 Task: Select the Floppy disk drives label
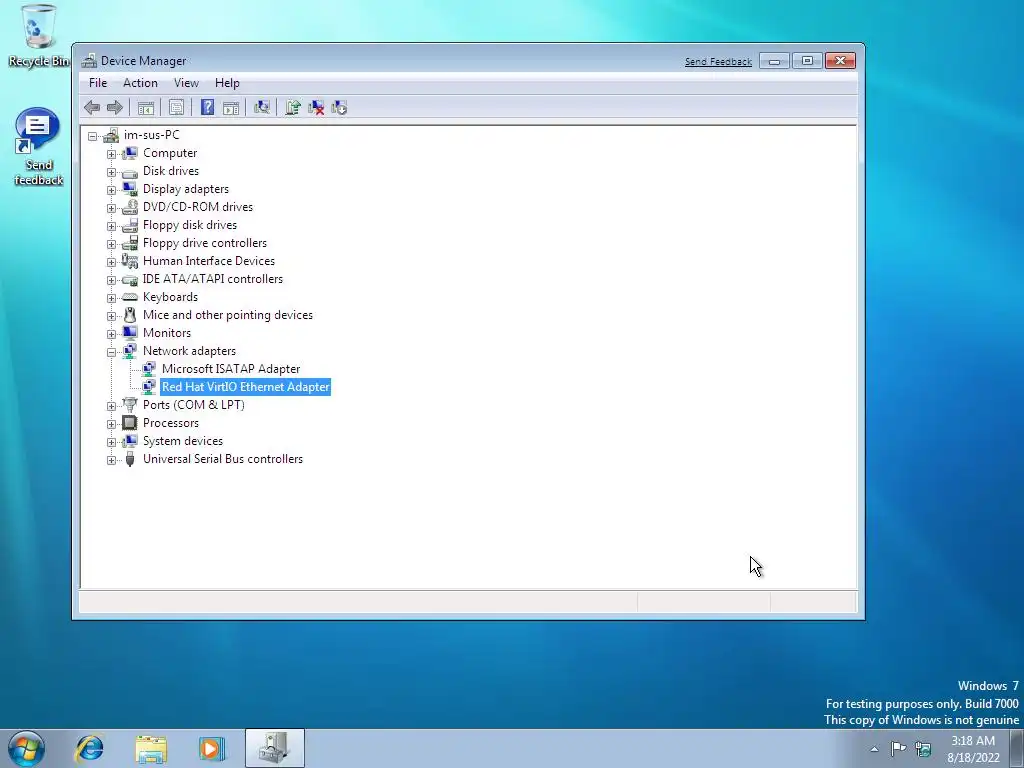(x=190, y=225)
